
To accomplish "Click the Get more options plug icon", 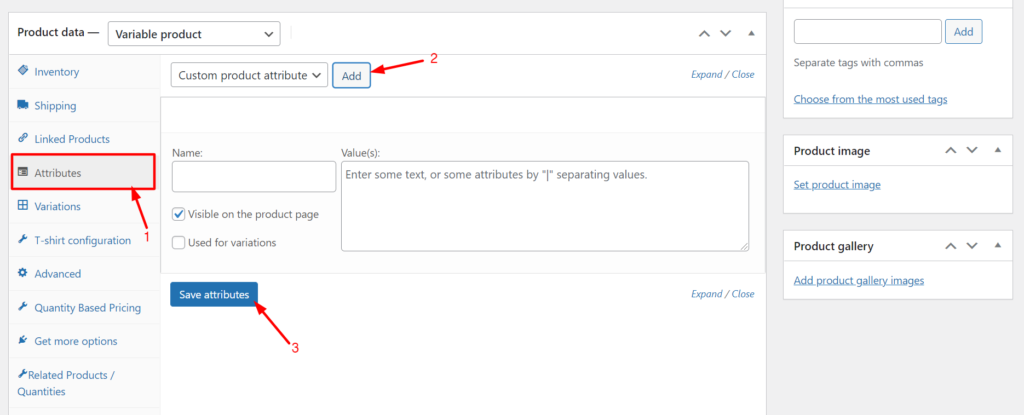I will pos(23,341).
